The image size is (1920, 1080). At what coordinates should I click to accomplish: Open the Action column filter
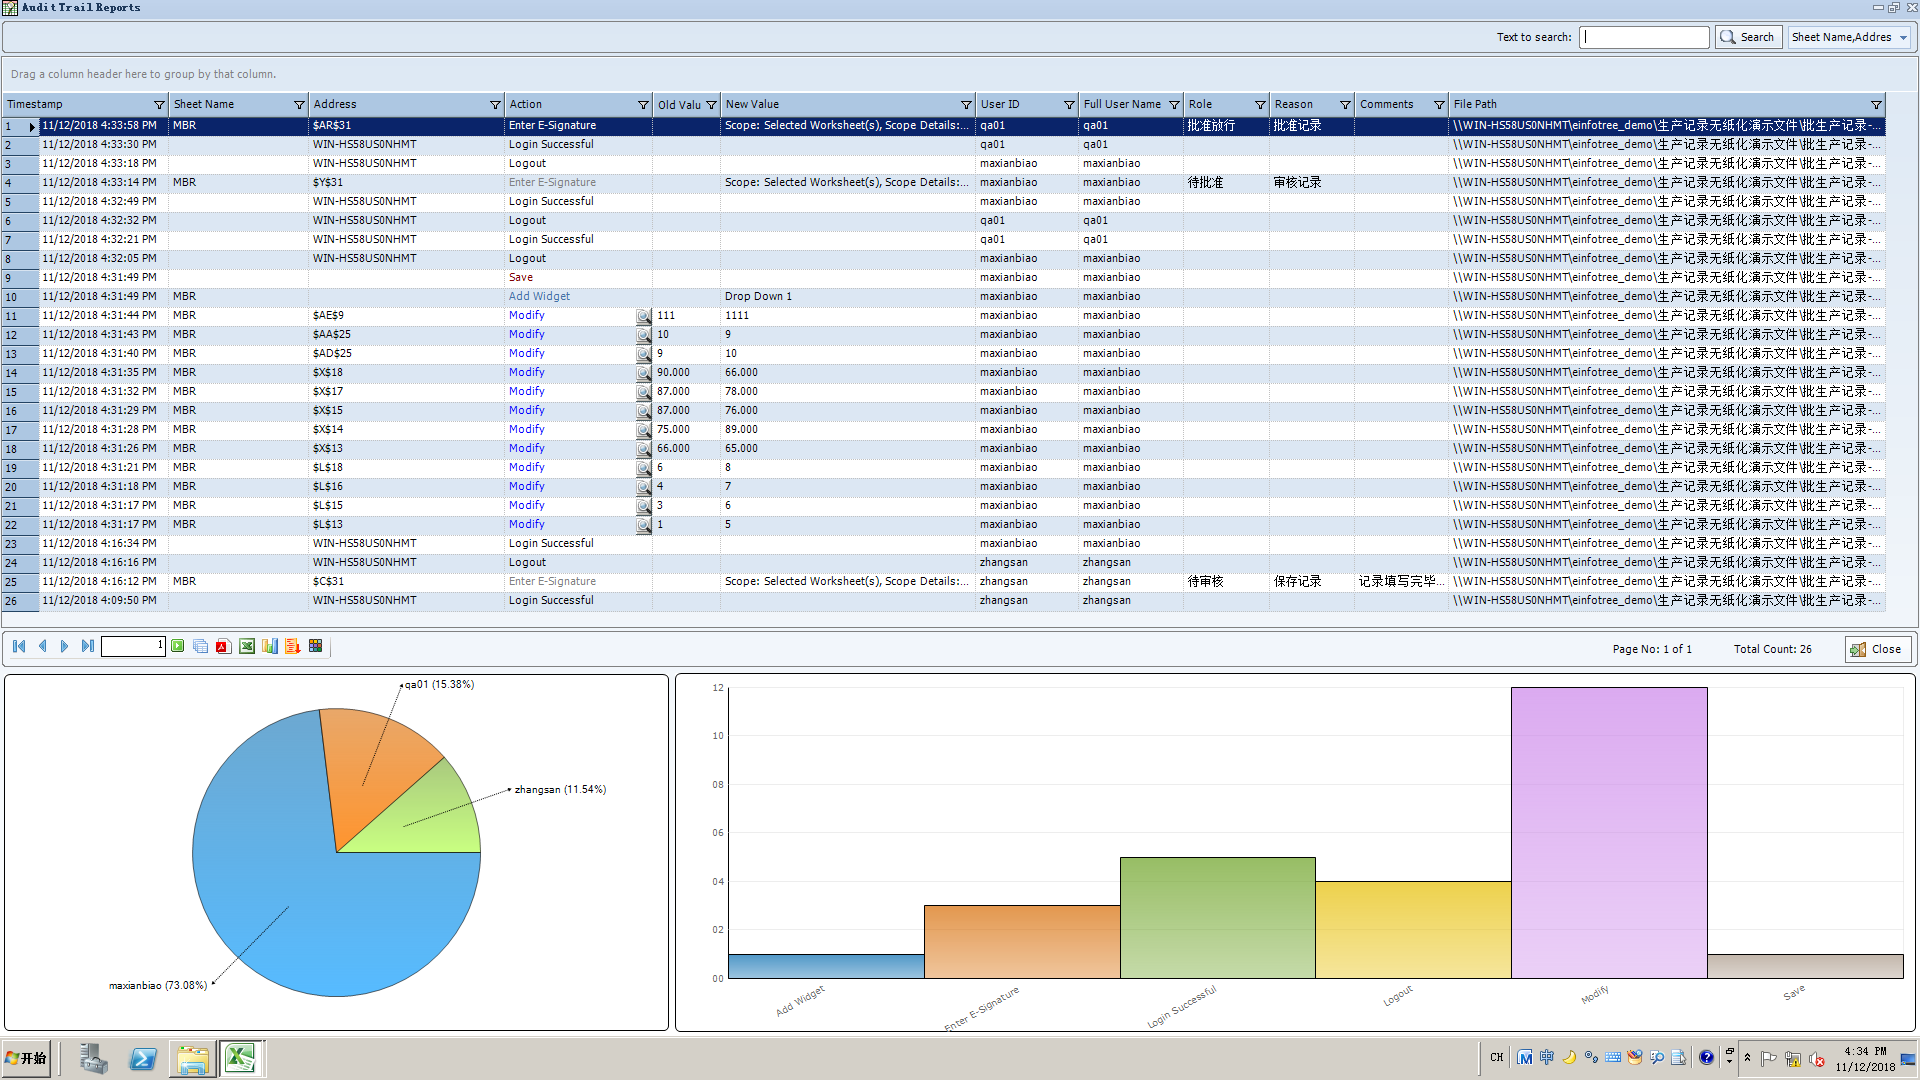[643, 105]
